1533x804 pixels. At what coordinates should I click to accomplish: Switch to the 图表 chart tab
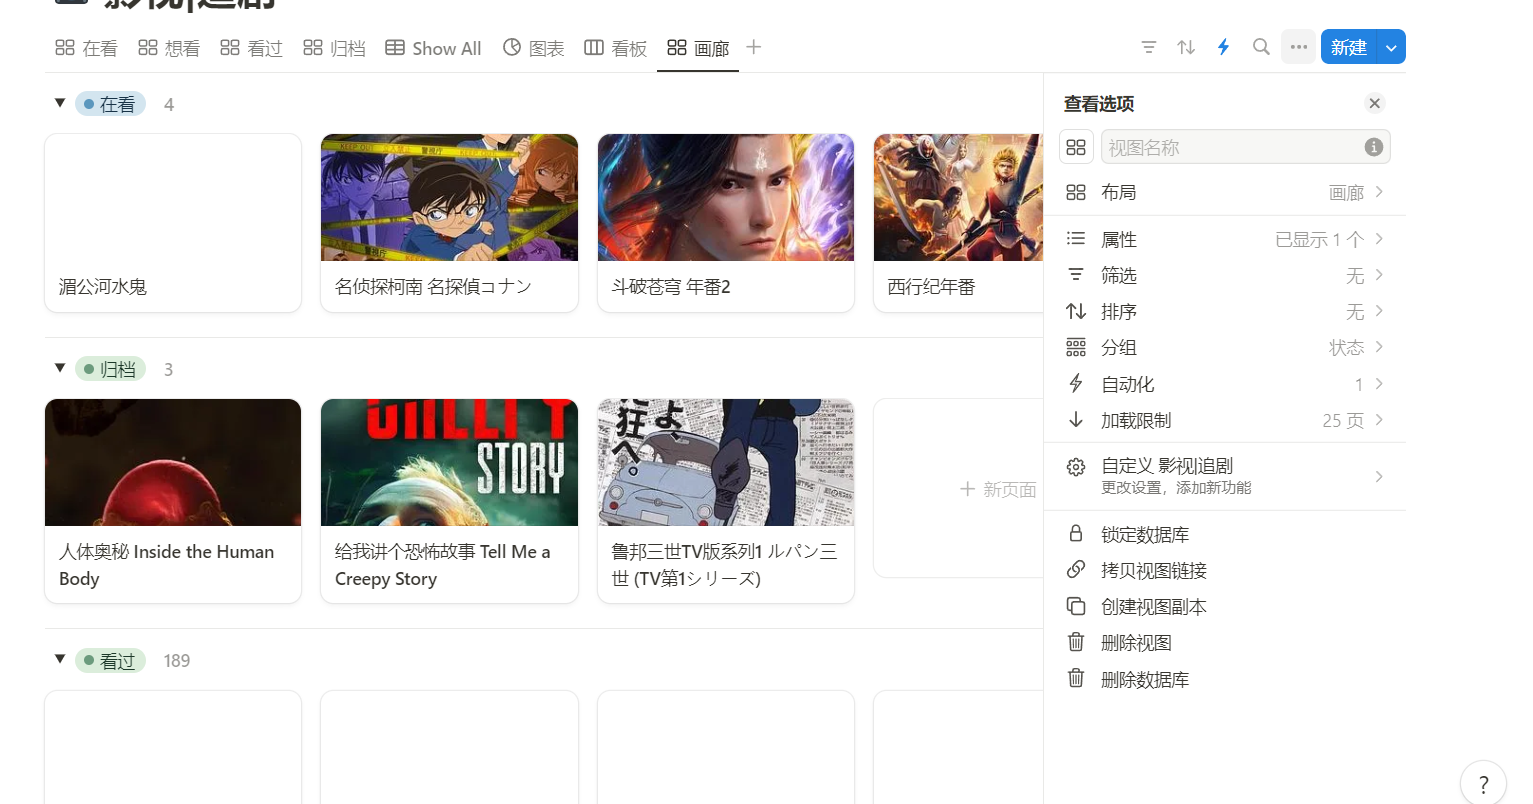(x=533, y=48)
